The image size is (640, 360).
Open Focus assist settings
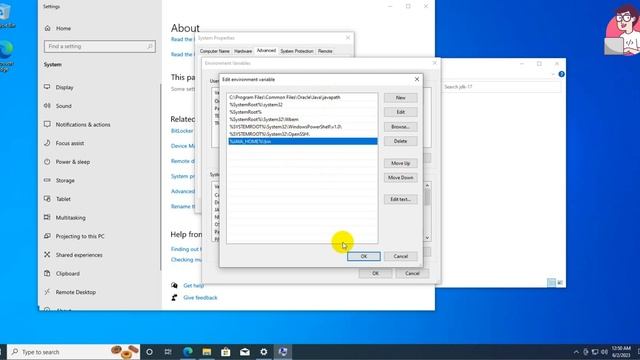click(70, 143)
